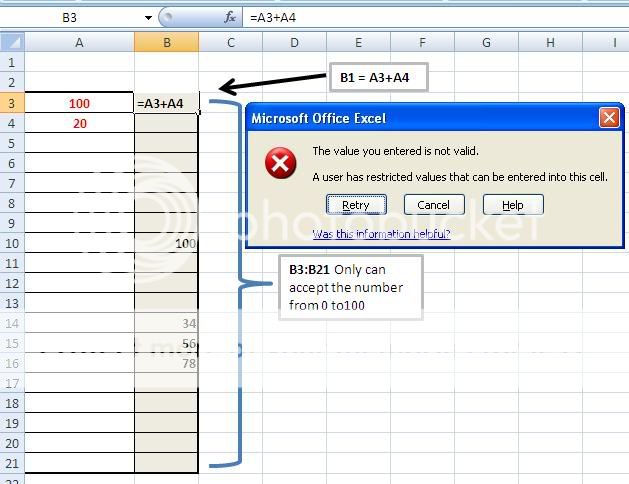Select row 3 header
The width and height of the screenshot is (629, 484).
pyautogui.click(x=12, y=103)
